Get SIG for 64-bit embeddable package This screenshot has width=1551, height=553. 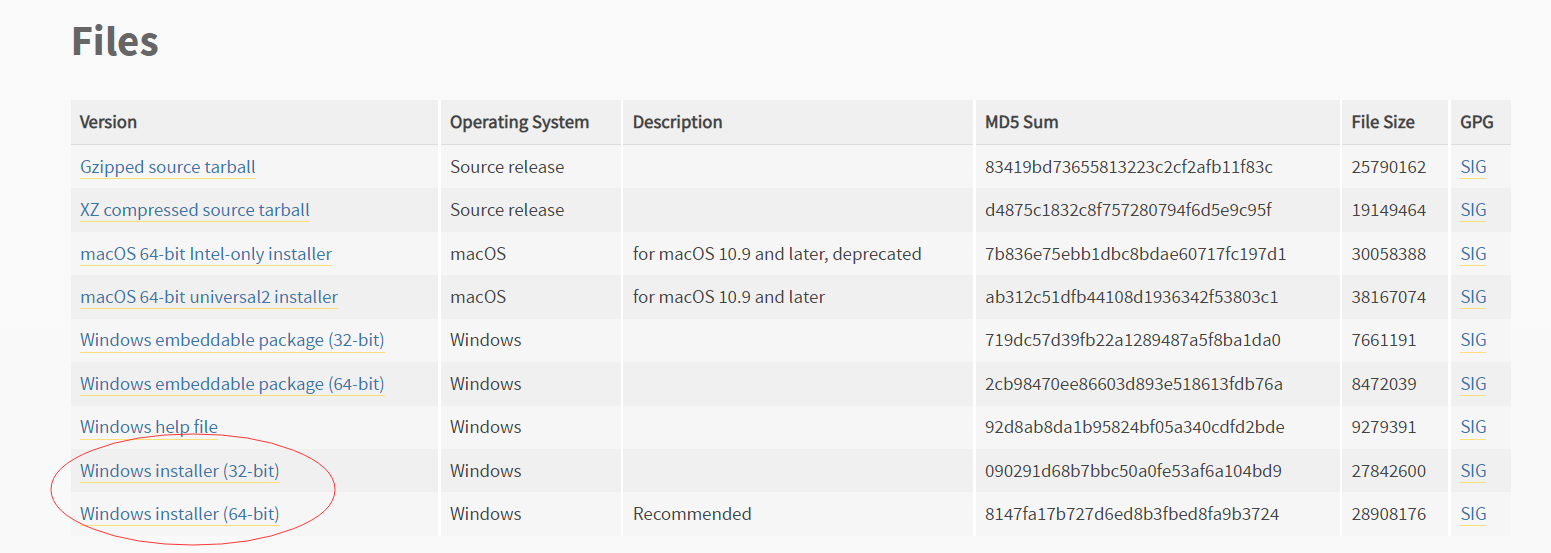tap(1473, 384)
